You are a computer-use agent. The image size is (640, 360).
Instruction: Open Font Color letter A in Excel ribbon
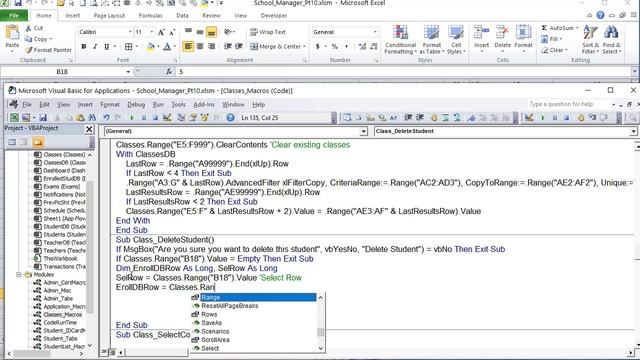[167, 47]
